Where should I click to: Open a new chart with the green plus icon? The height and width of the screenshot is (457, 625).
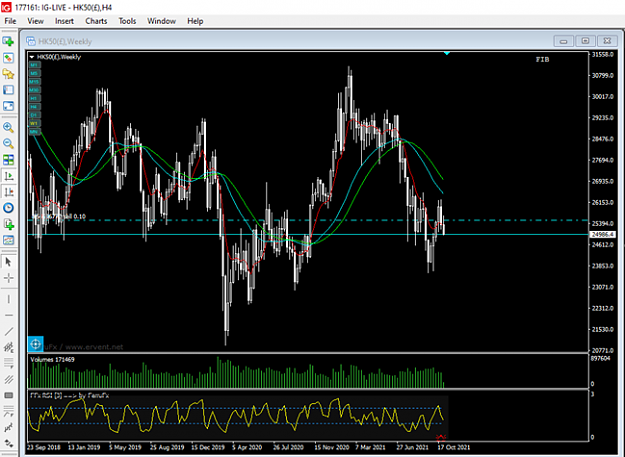pyautogui.click(x=8, y=41)
